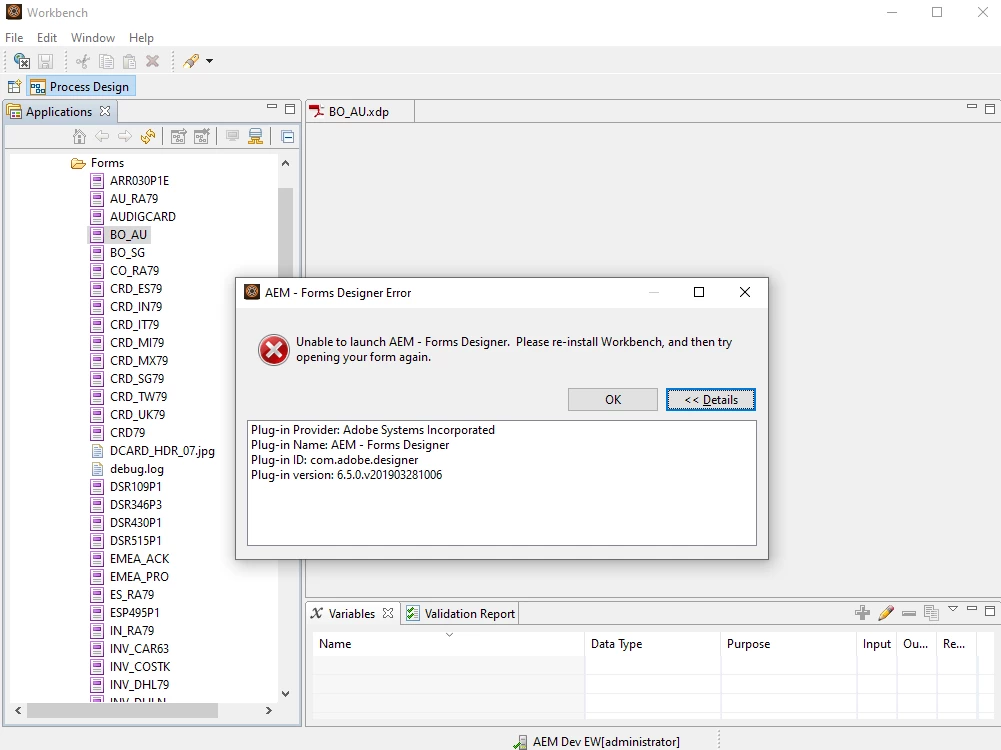
Task: Click the right arrow of horizontal tree scrollbar
Action: click(269, 710)
